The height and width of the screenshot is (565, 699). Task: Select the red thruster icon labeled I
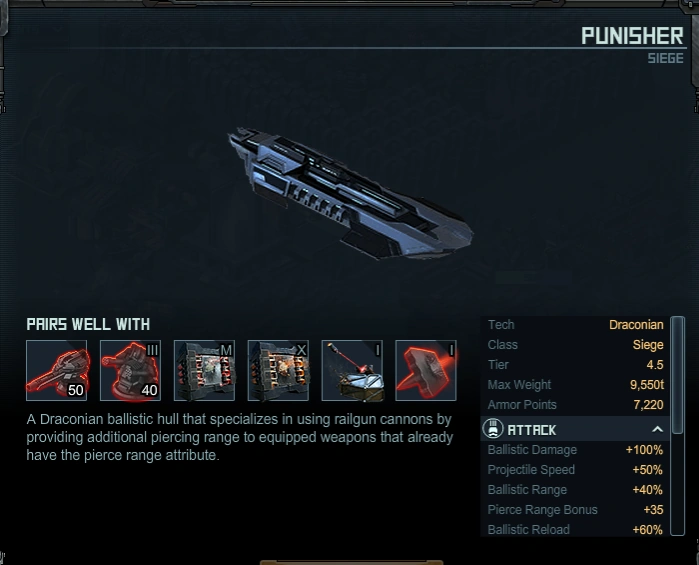coord(426,370)
